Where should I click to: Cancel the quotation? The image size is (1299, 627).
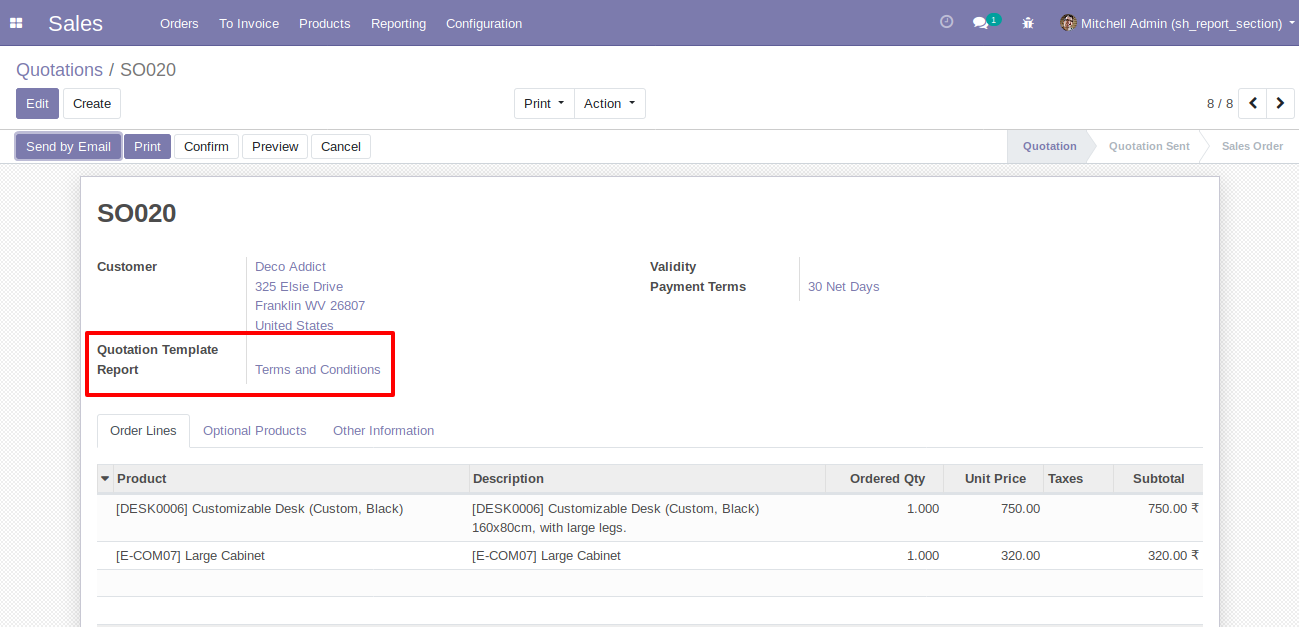341,146
